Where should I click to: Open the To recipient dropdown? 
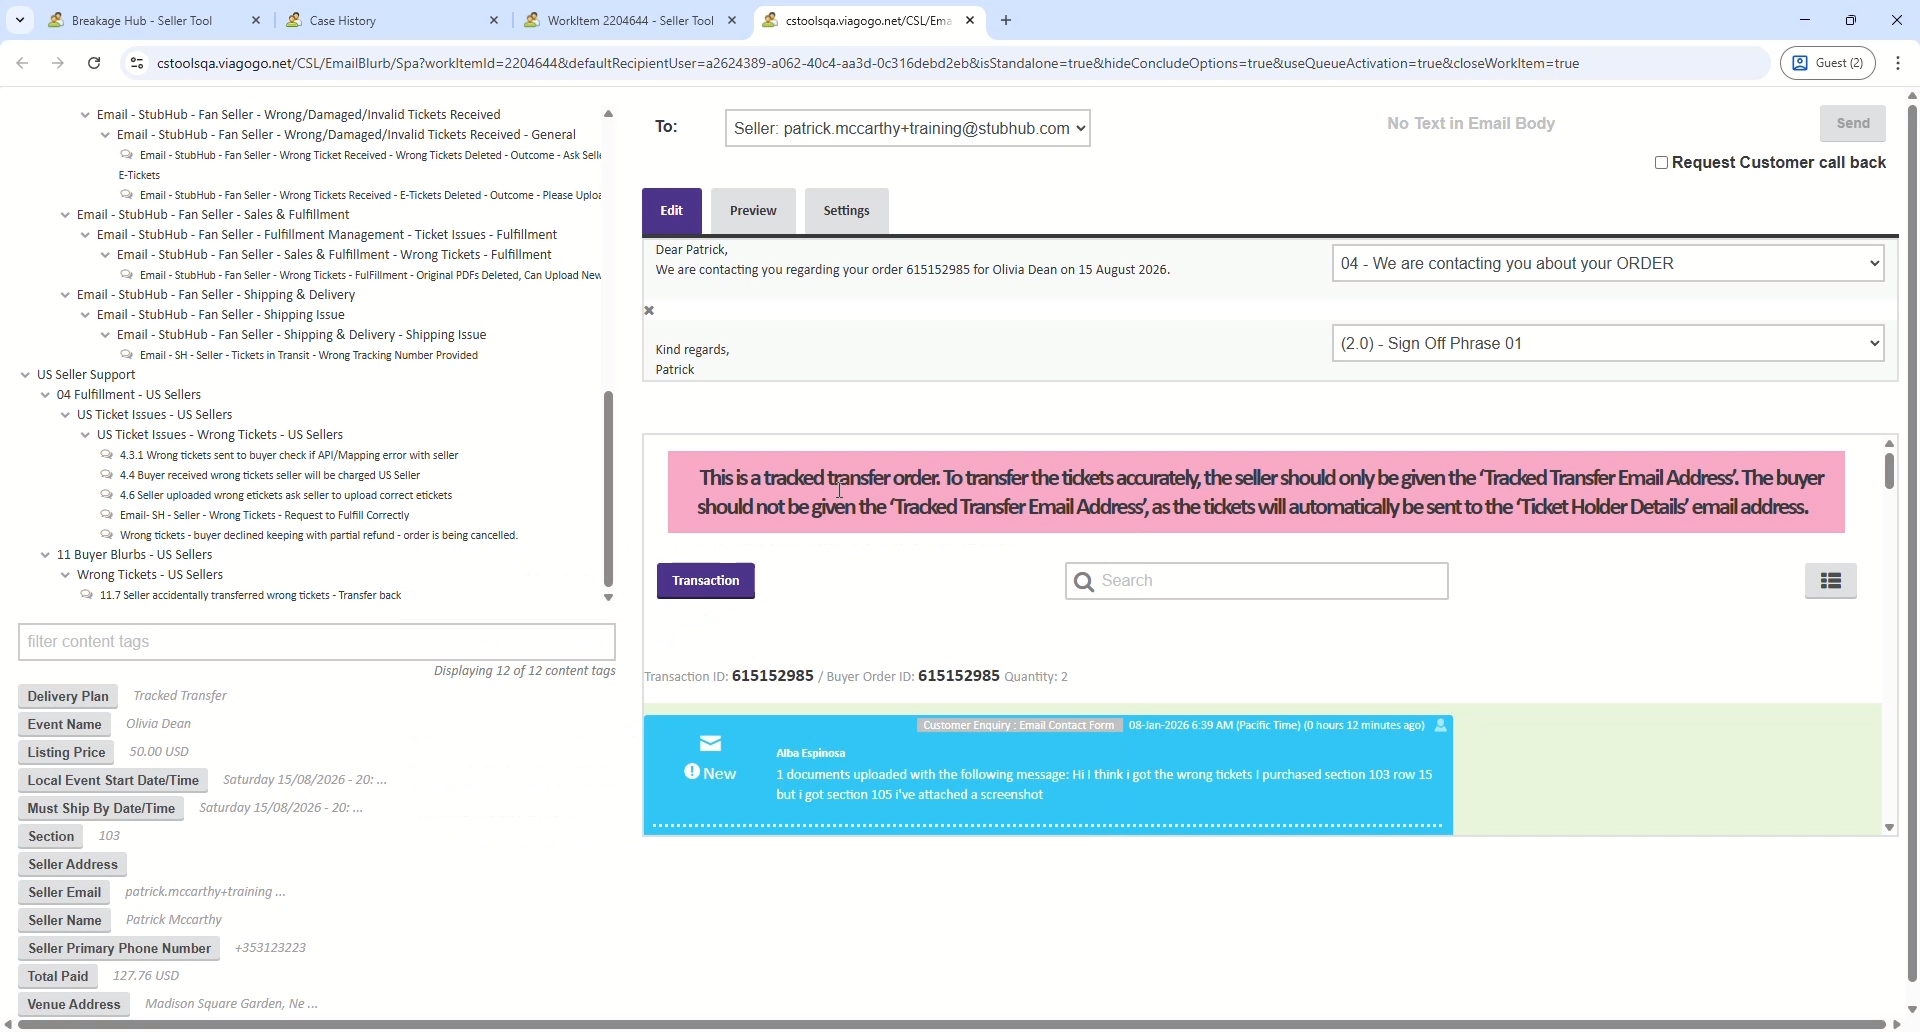908,128
